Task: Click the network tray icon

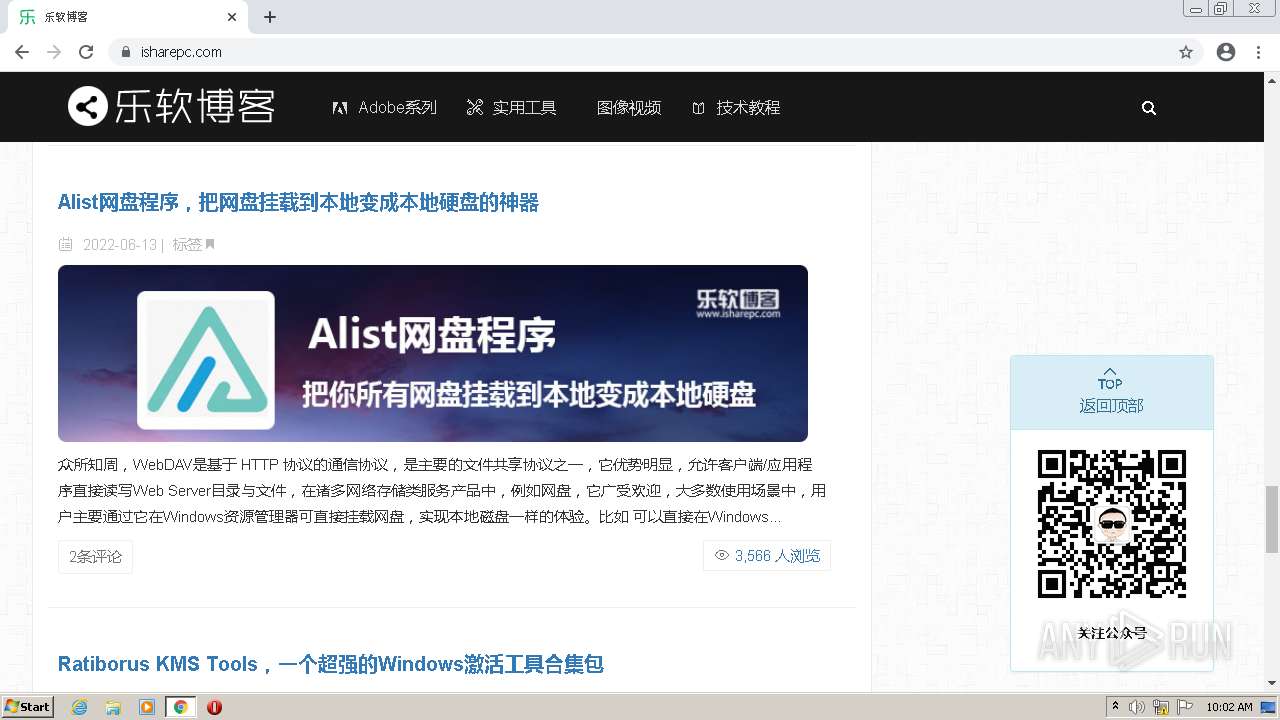Action: 1161,707
